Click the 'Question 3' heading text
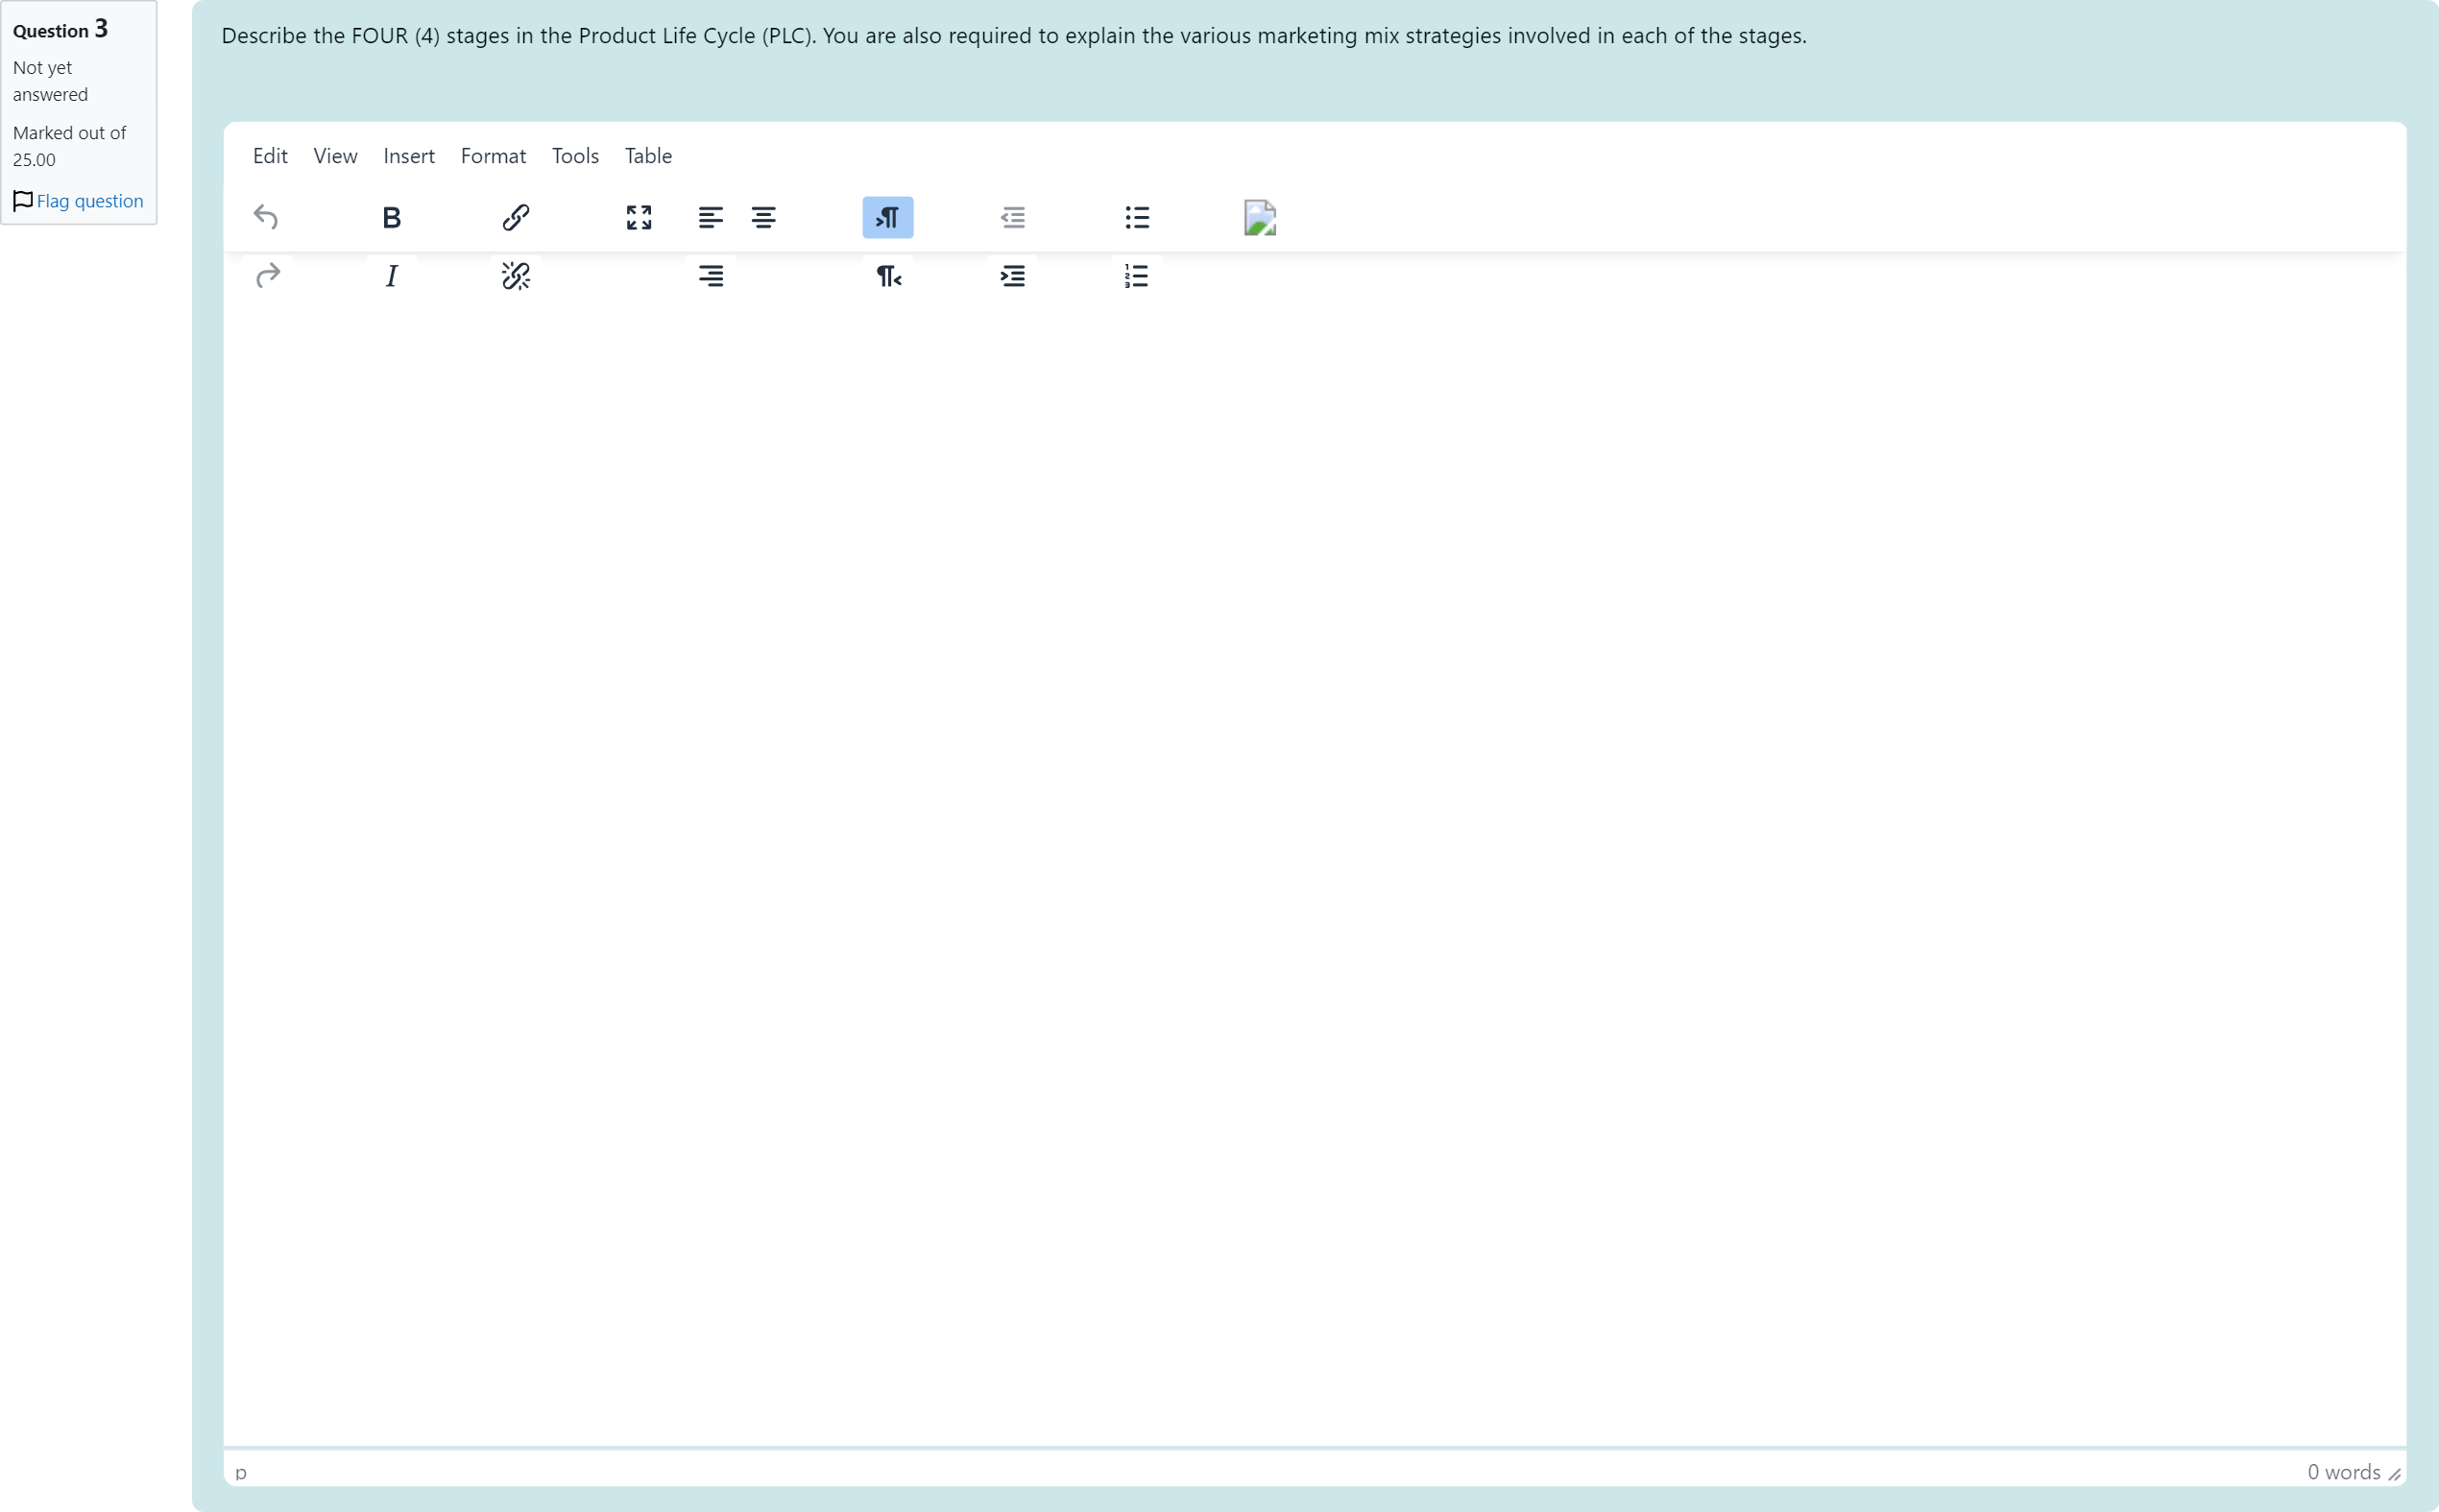Image resolution: width=2439 pixels, height=1512 pixels. coord(60,29)
